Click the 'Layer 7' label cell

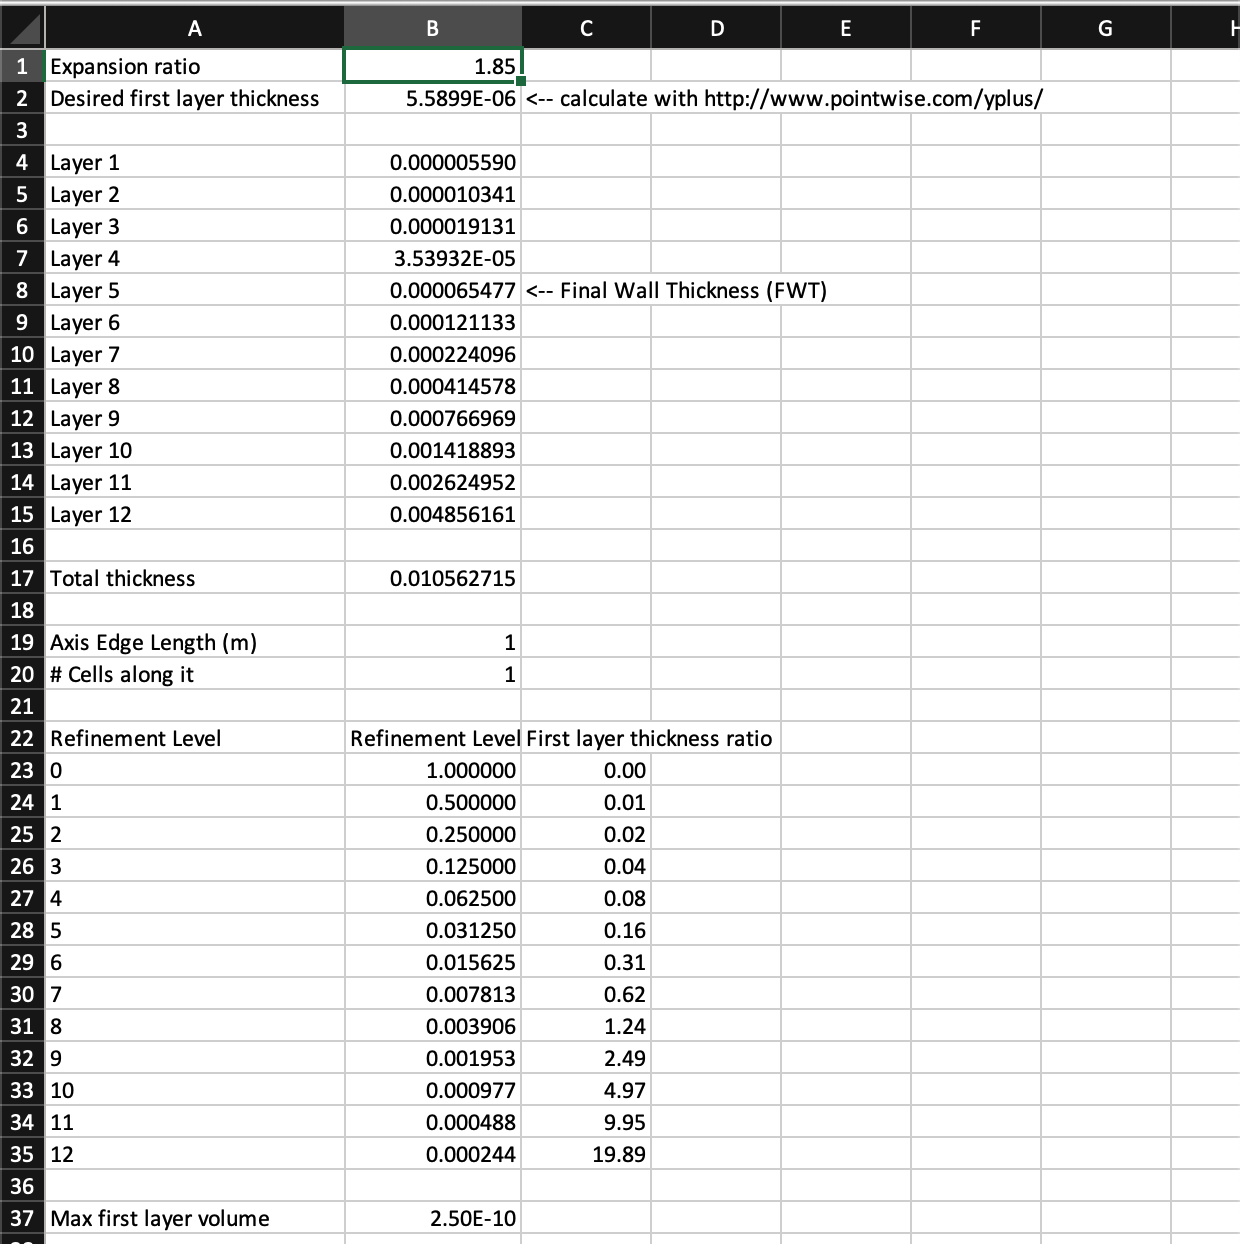tap(195, 354)
